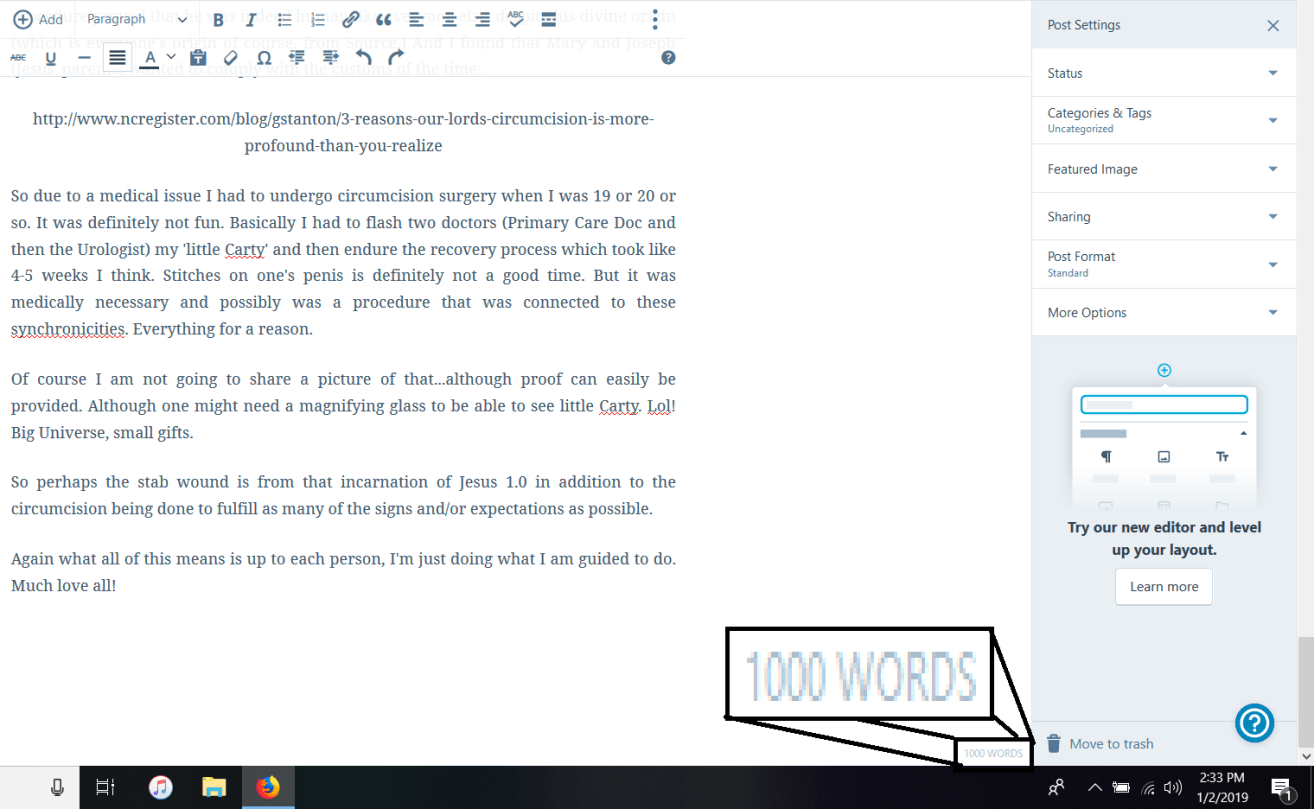
Task: Expand More Options settings
Action: pyautogui.click(x=1163, y=312)
